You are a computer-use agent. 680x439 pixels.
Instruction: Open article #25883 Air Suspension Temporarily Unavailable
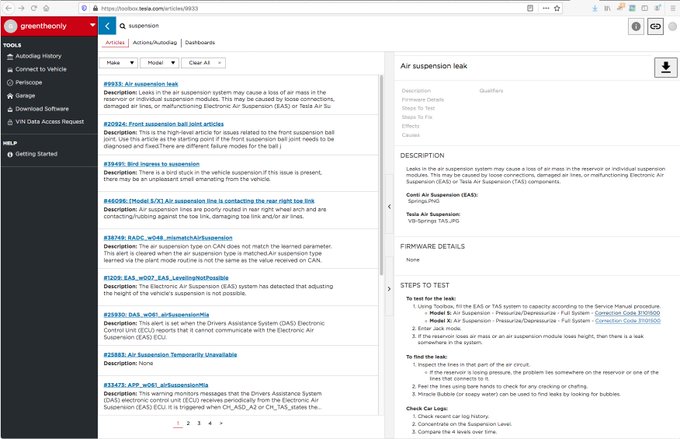point(170,355)
